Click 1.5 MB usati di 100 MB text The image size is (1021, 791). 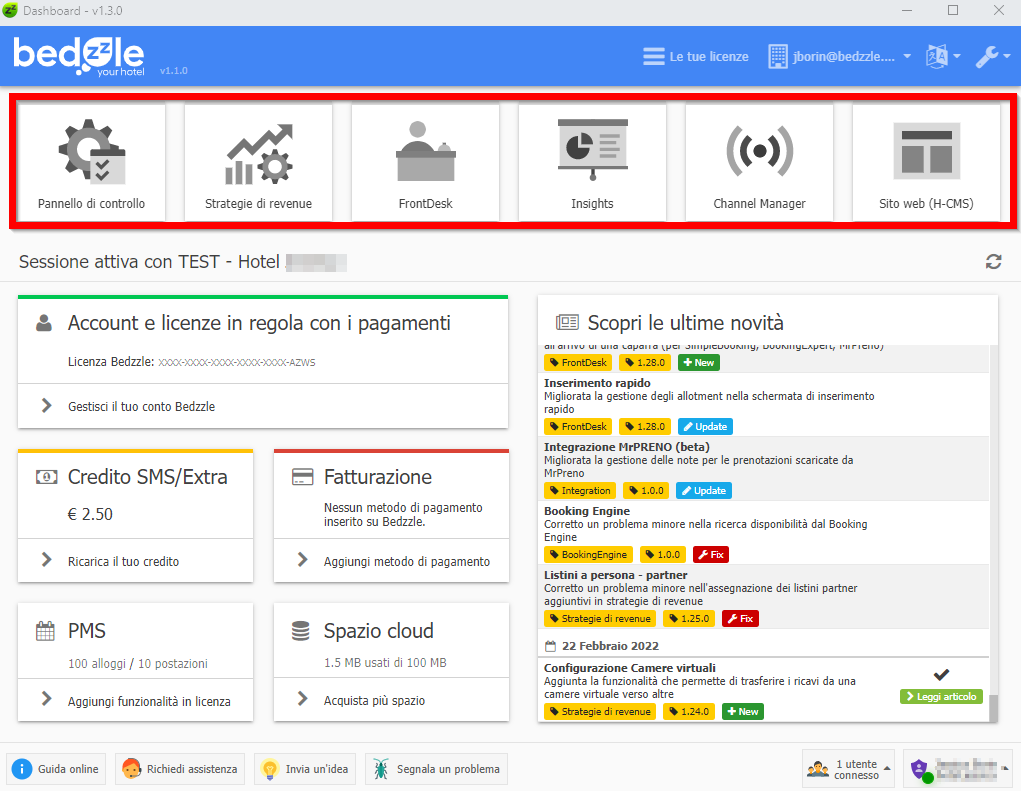pyautogui.click(x=385, y=663)
